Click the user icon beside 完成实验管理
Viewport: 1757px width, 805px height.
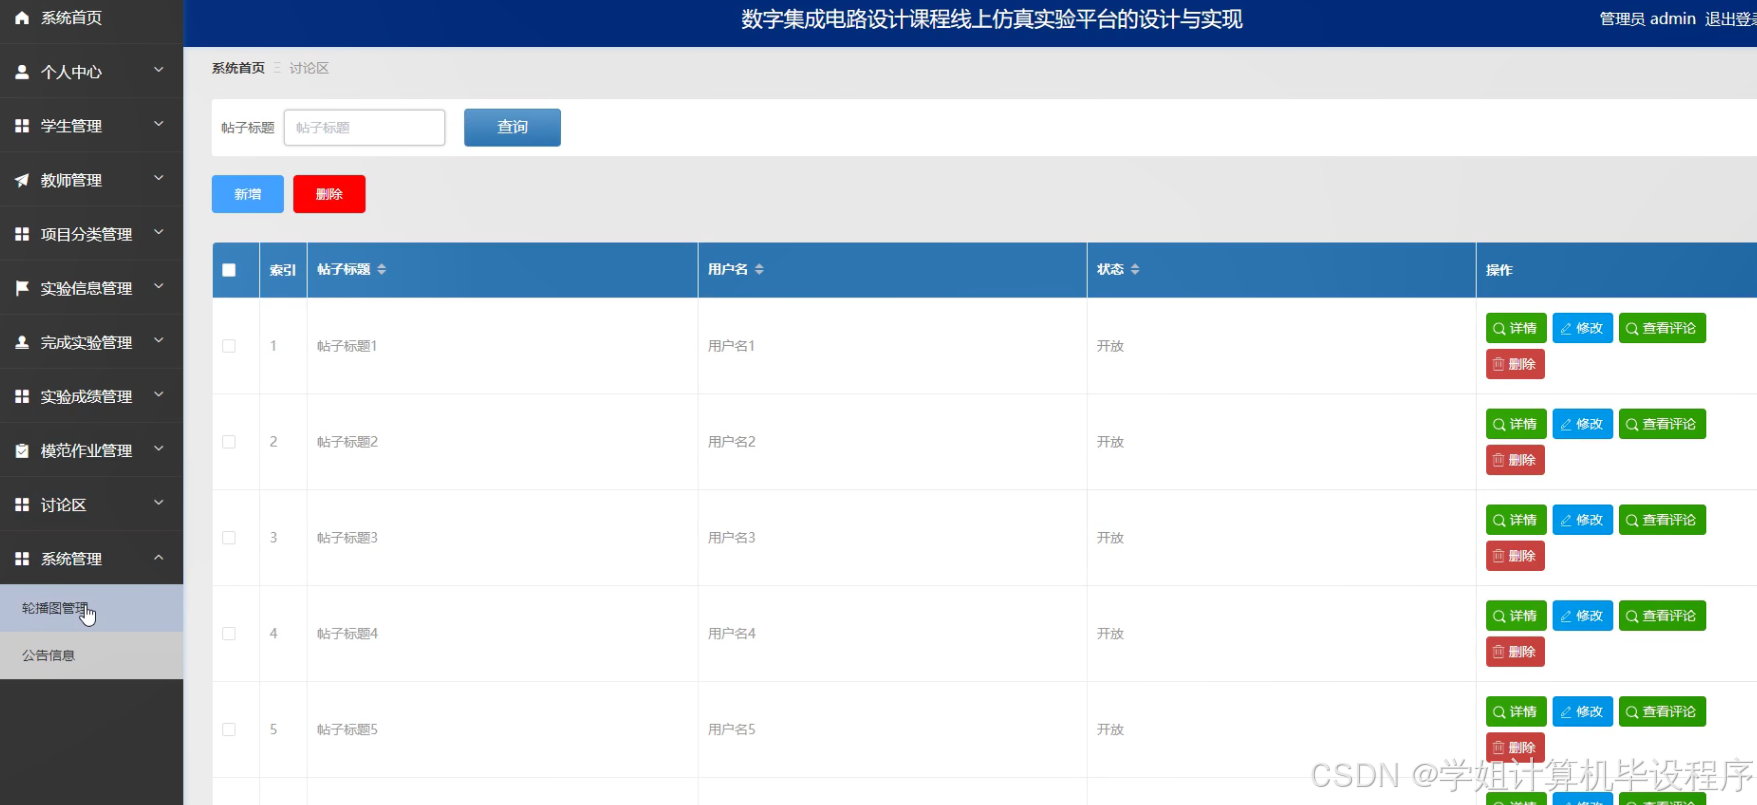click(x=22, y=342)
